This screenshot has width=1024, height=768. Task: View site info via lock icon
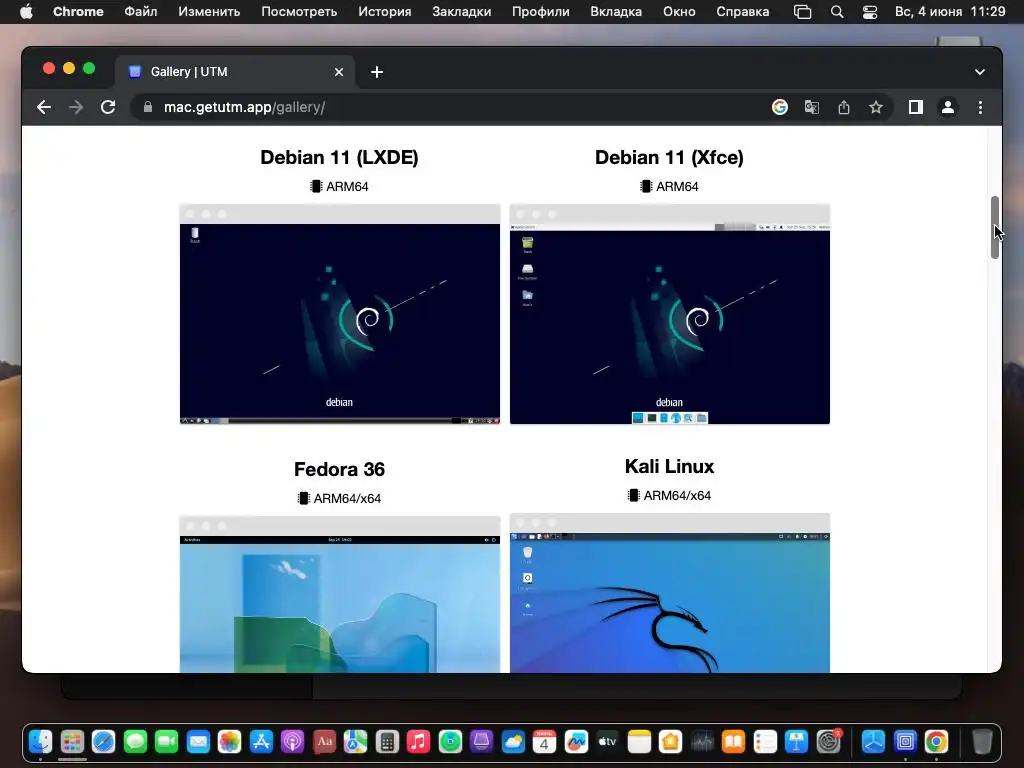click(x=148, y=107)
